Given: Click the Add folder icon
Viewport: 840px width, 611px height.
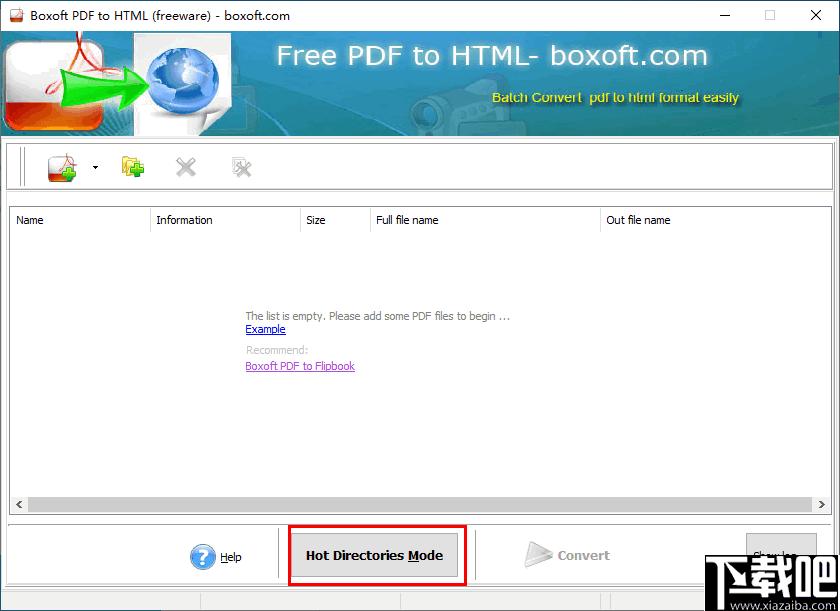Looking at the screenshot, I should 133,167.
